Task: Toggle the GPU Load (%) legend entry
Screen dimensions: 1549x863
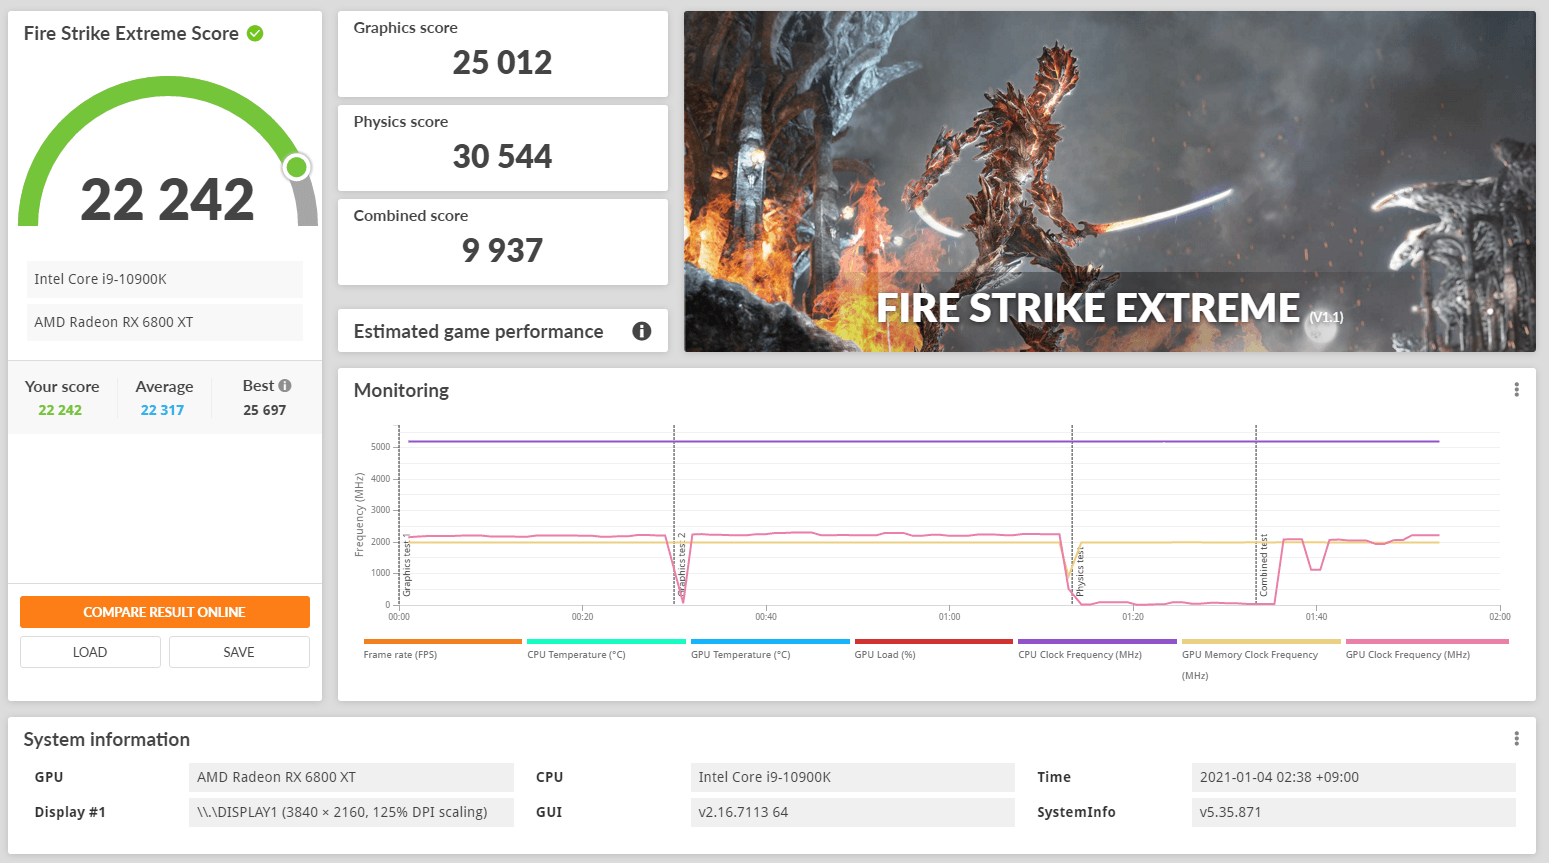Action: coord(934,649)
